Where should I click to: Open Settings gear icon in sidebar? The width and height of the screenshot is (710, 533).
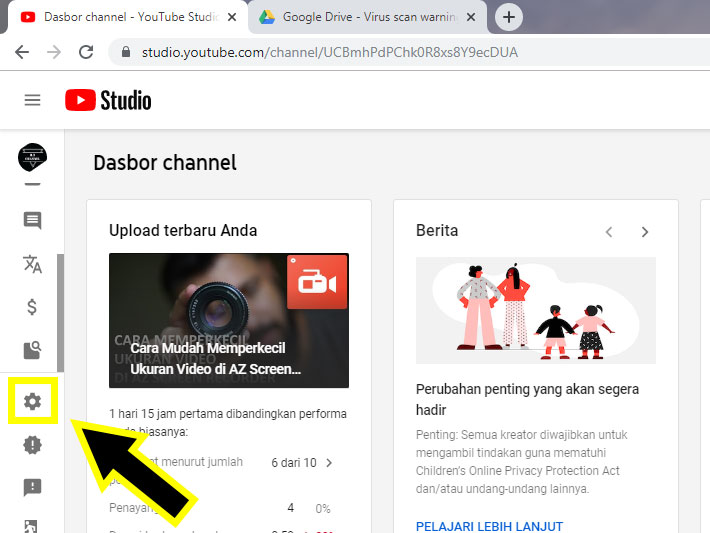(x=32, y=402)
